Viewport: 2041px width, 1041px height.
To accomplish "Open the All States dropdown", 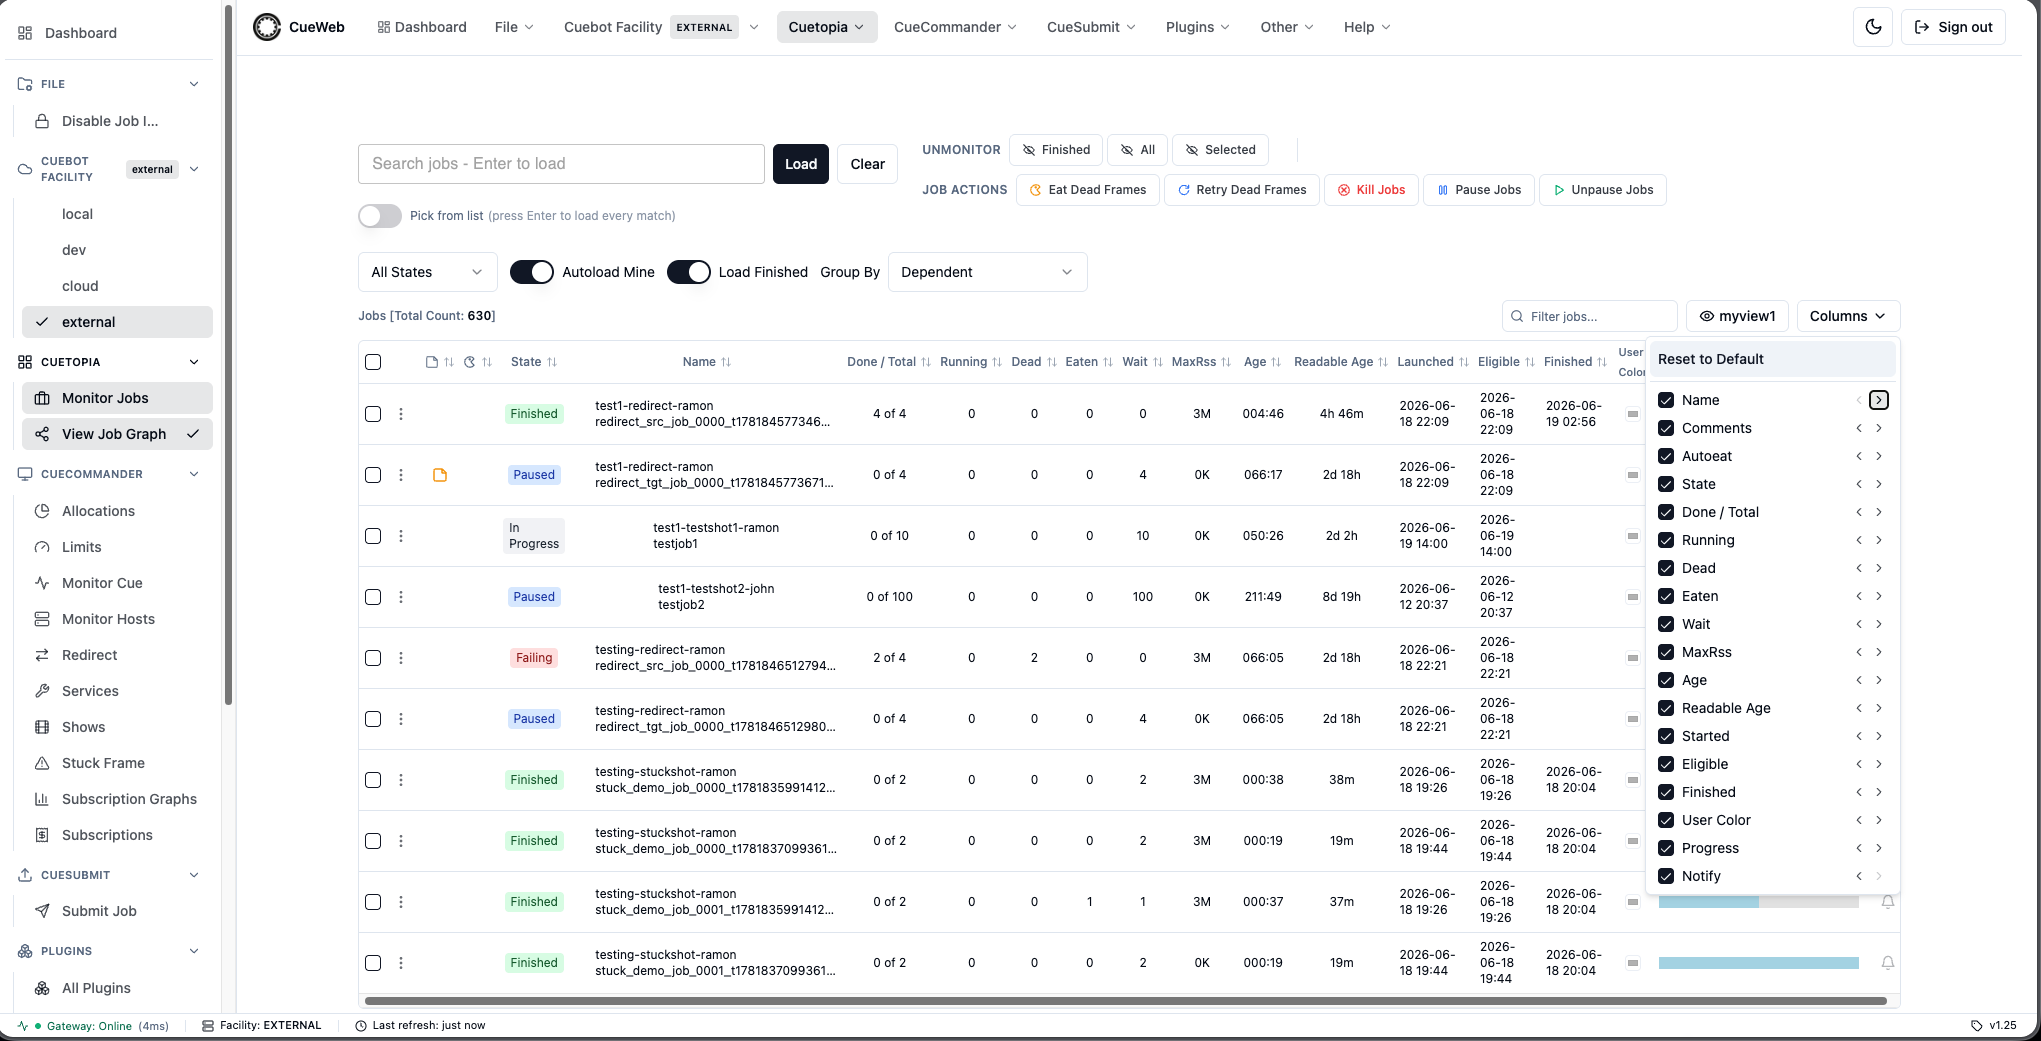I will [x=427, y=272].
